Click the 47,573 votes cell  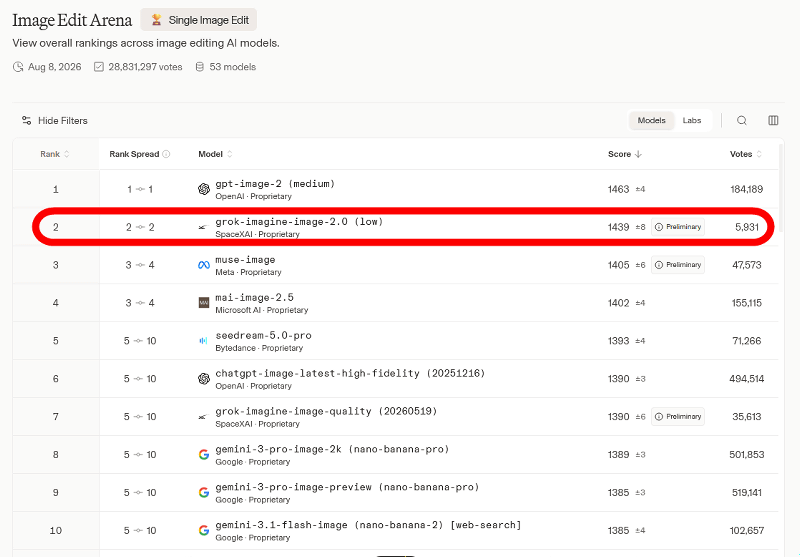click(746, 265)
